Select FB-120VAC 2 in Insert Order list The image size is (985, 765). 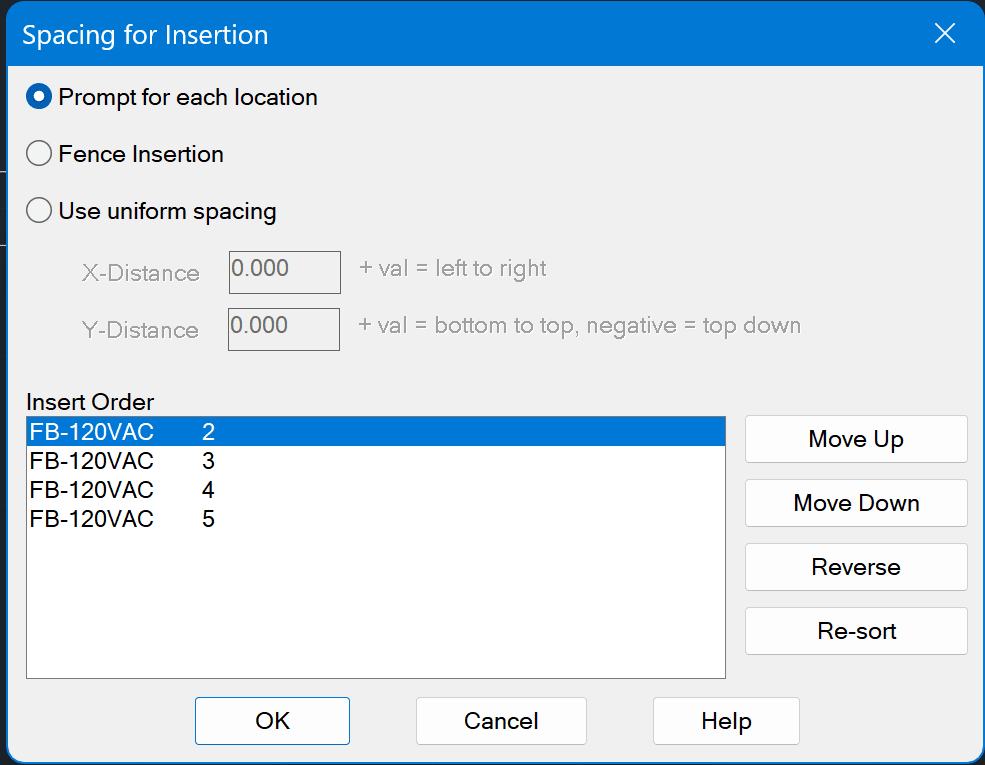pos(376,431)
